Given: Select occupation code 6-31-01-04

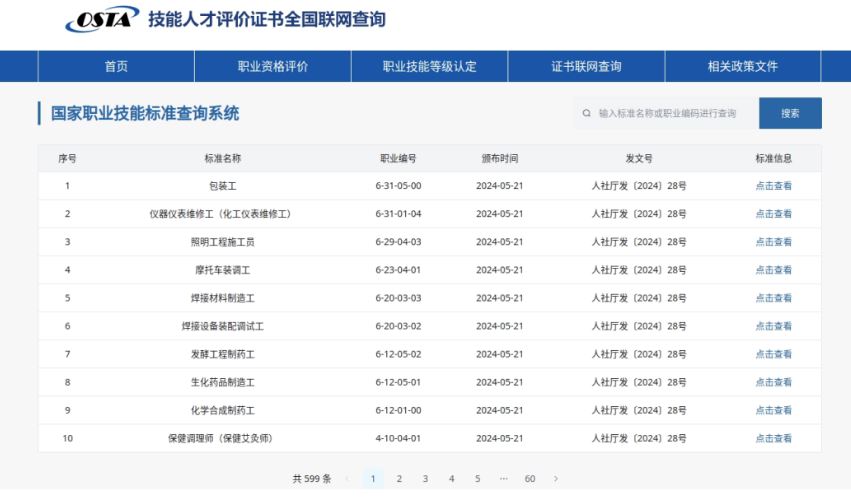Looking at the screenshot, I should pyautogui.click(x=398, y=214).
